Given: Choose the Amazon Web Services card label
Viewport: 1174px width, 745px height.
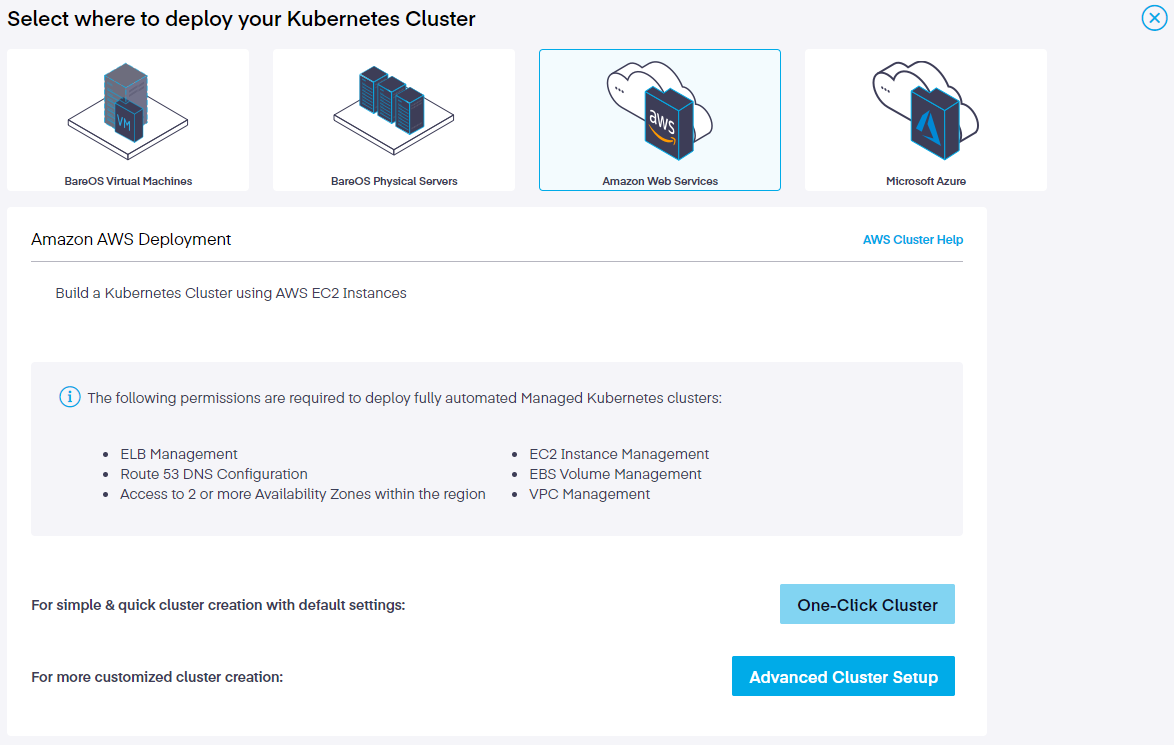Looking at the screenshot, I should coord(660,181).
